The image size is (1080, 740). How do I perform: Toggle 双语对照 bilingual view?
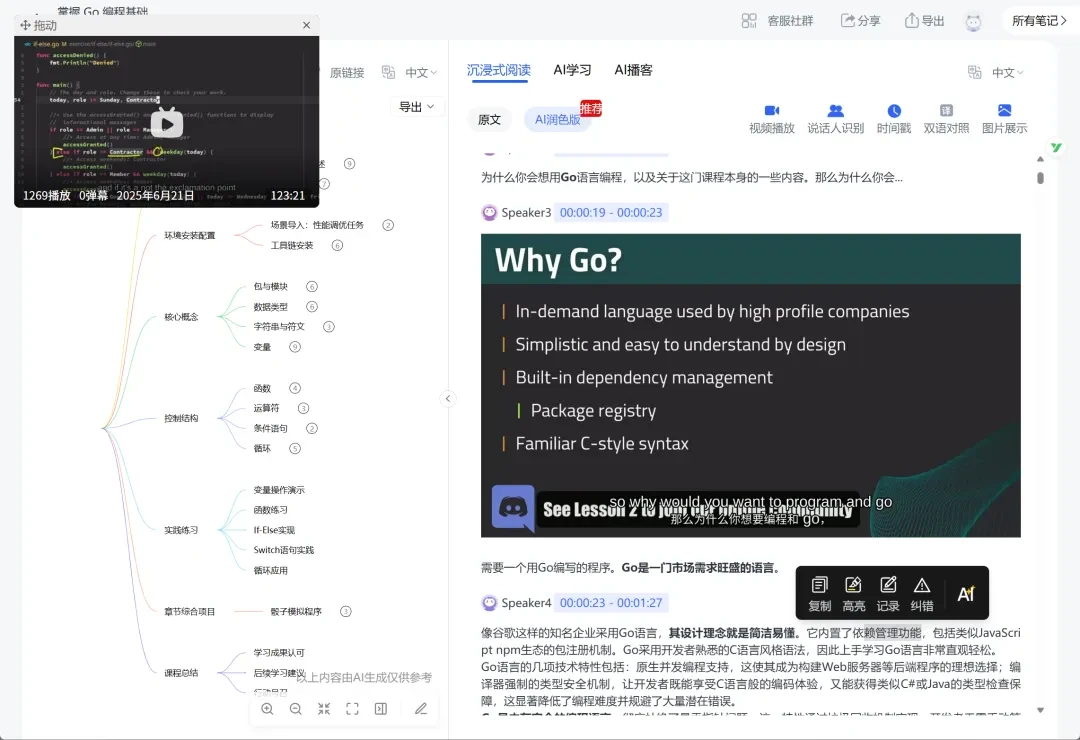[946, 119]
